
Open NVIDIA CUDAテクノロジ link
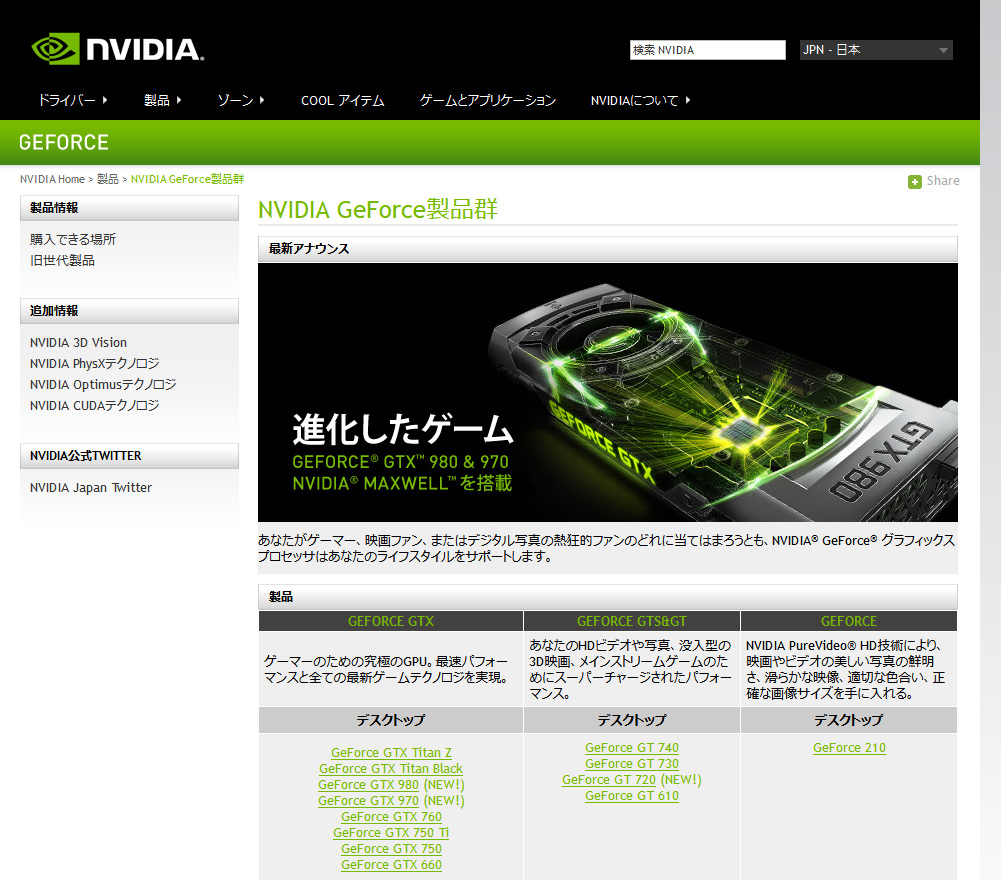click(94, 406)
